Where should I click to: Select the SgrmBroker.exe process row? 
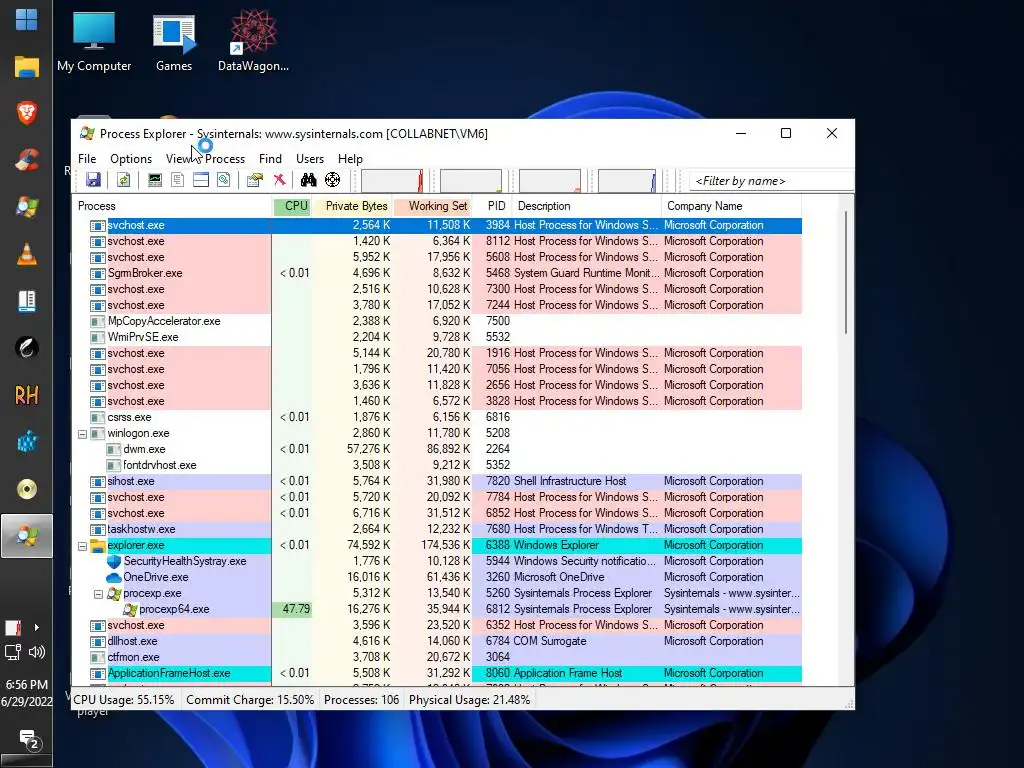tap(438, 273)
